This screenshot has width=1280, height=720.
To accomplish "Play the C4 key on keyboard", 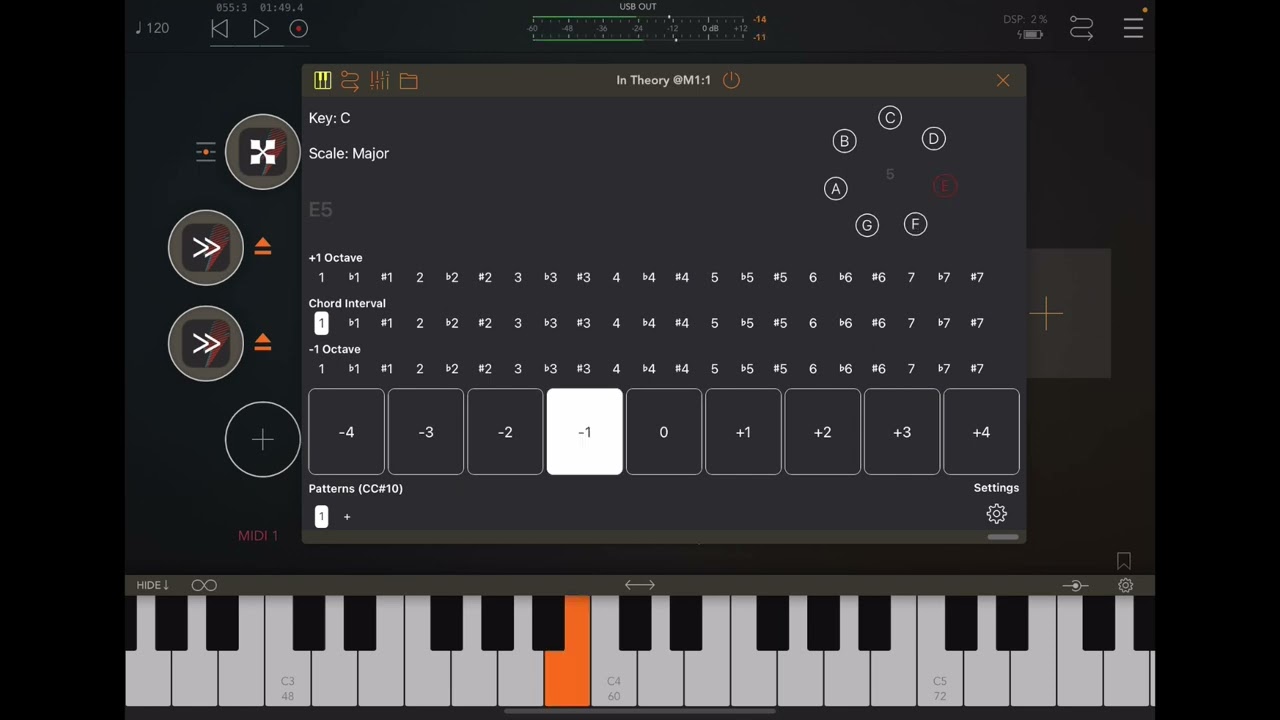I will click(x=613, y=680).
